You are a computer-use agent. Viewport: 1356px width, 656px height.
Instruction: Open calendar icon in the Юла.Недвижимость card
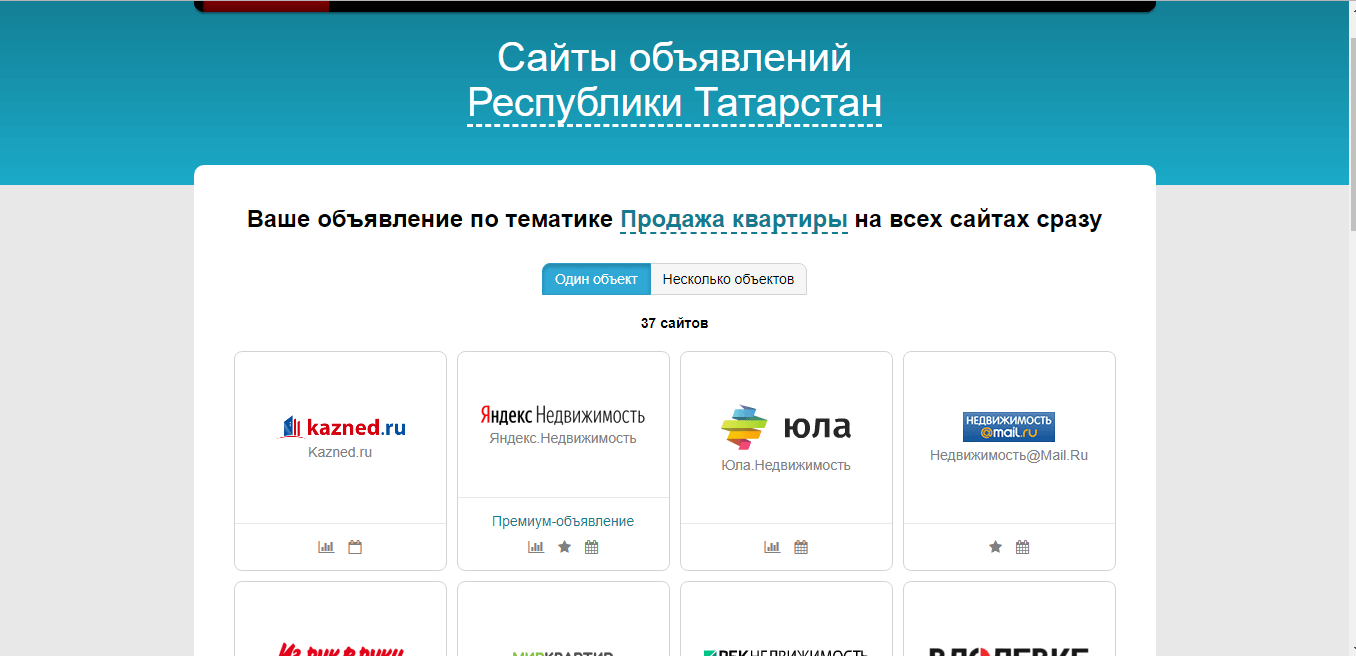(x=801, y=547)
